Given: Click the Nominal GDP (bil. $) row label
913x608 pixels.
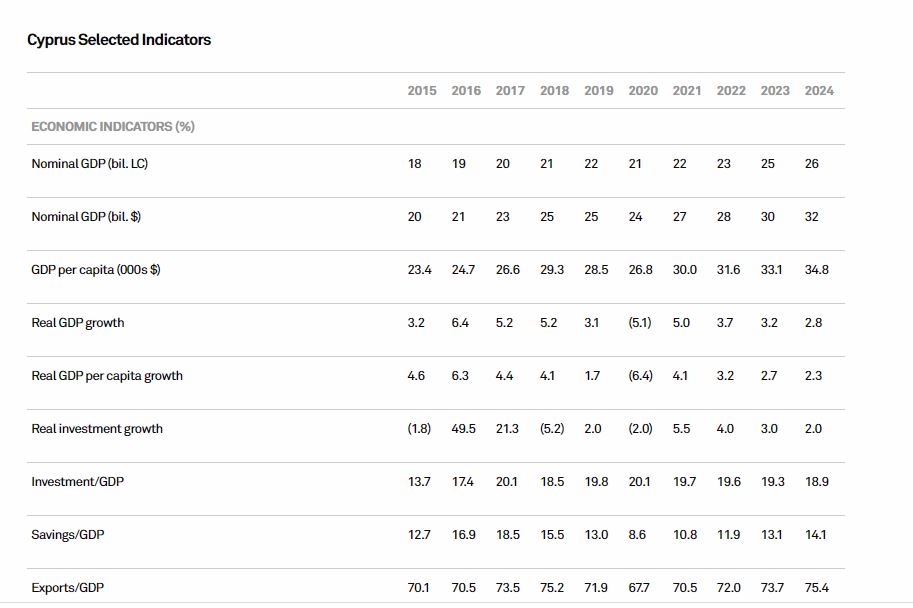Looking at the screenshot, I should (x=86, y=217).
